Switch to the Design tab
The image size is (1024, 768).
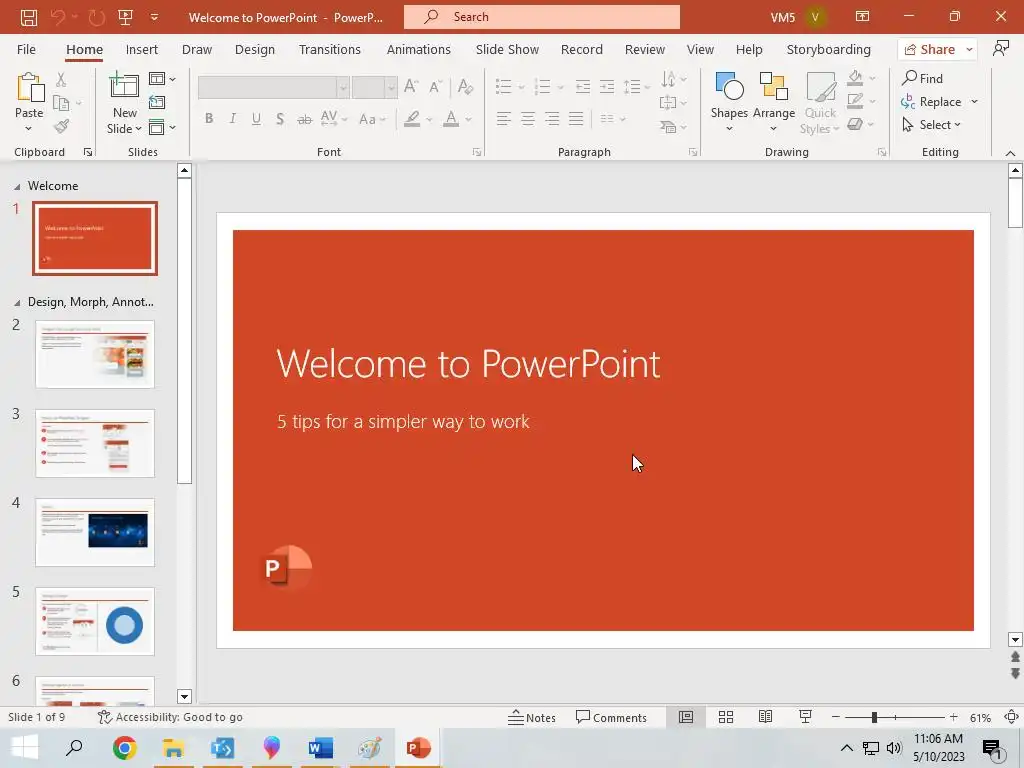coord(255,49)
